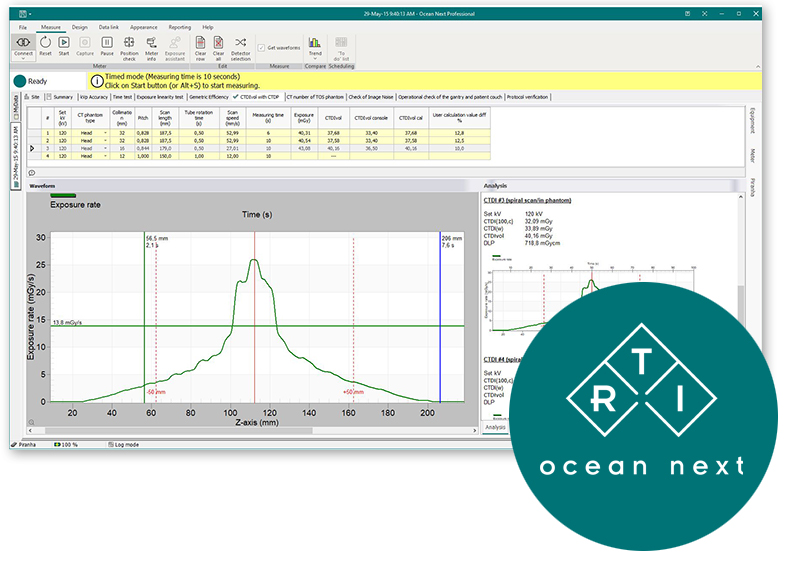Open row 4 CT phantom type dropdown
Image resolution: width=800 pixels, height=564 pixels.
point(106,156)
